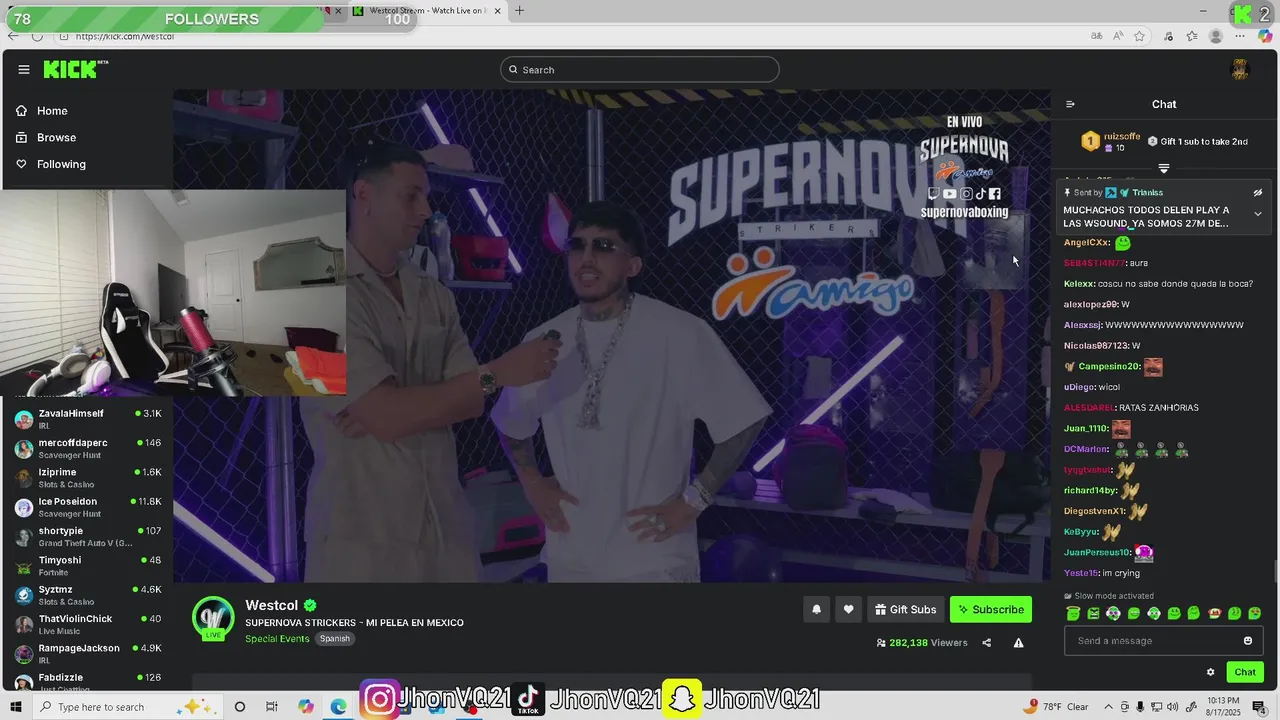Open Microsoft Edge from the taskbar
The height and width of the screenshot is (720, 1280).
coord(339,707)
